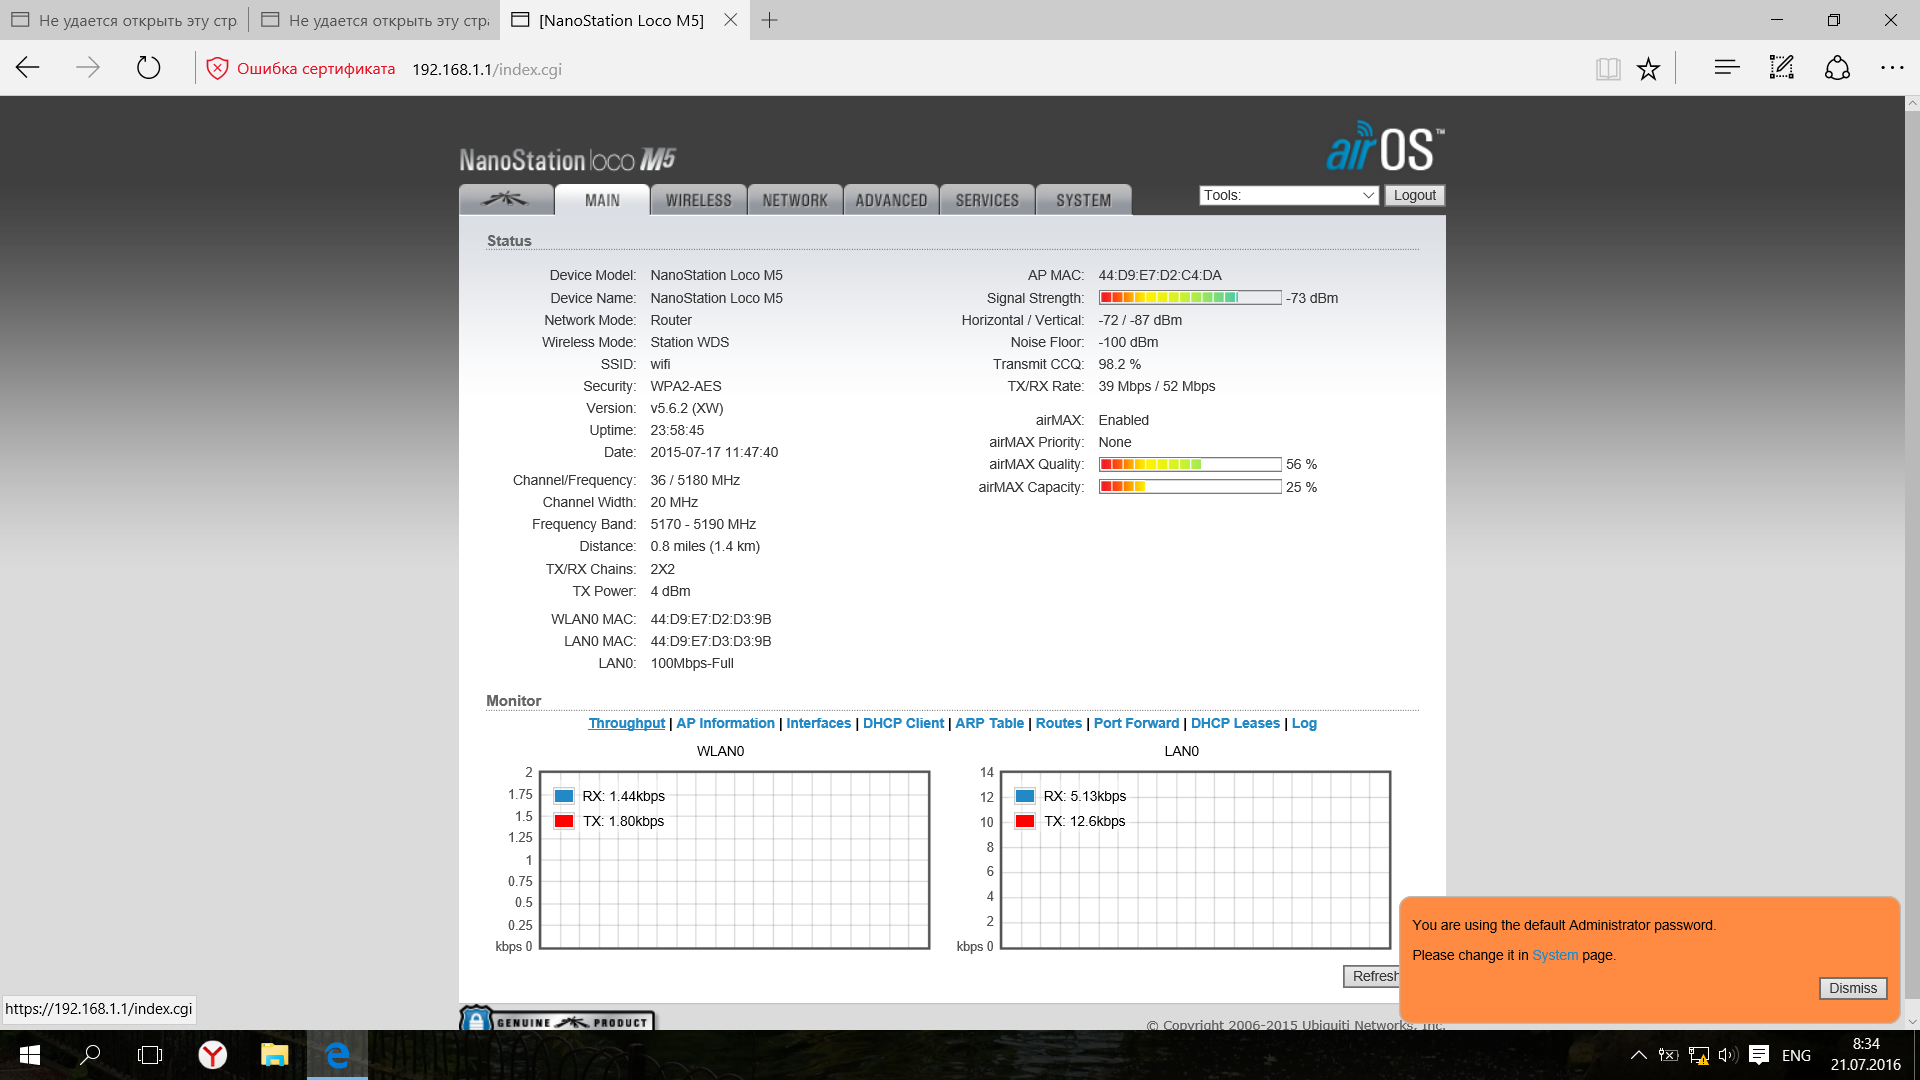Click the volume speaker tray icon
1920x1080 pixels.
point(1727,1055)
